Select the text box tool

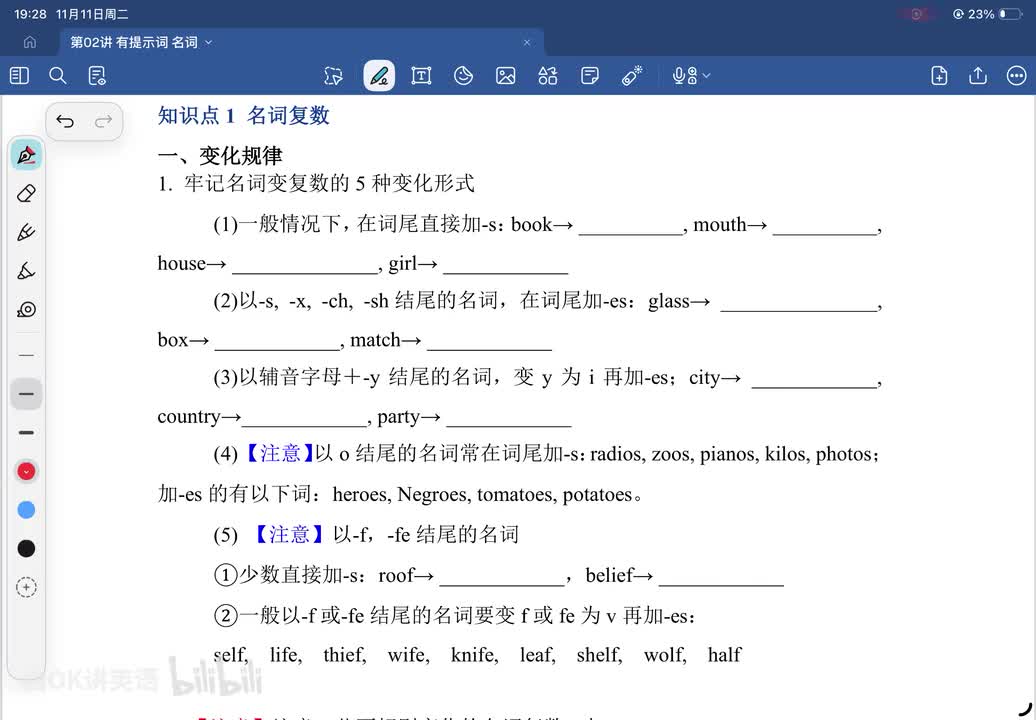421,76
